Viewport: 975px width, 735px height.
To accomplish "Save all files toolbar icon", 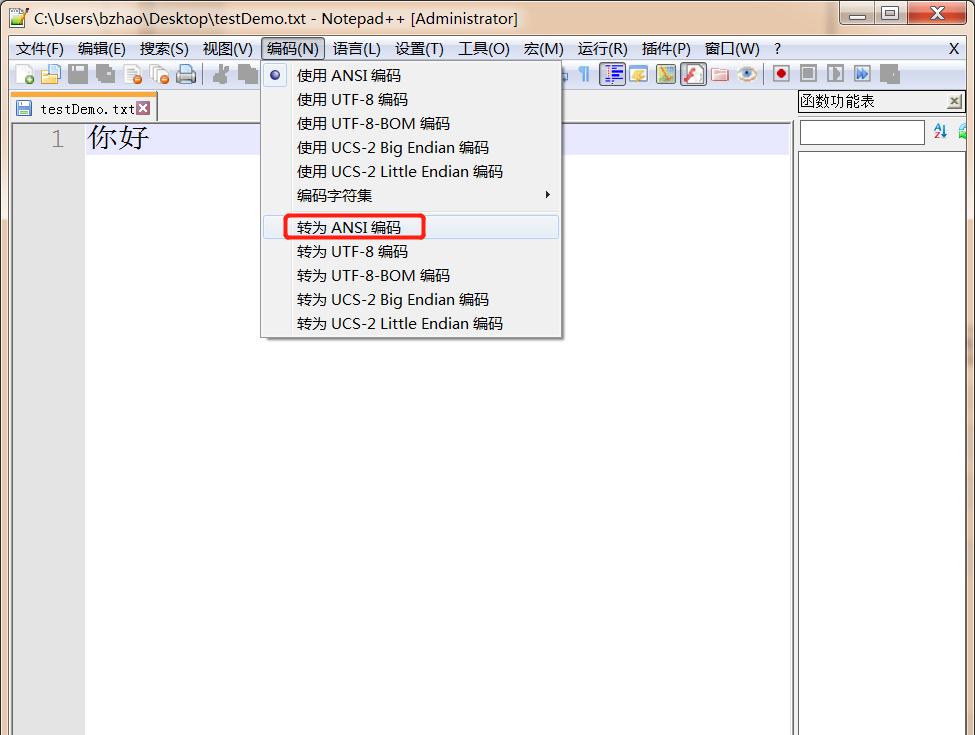I will pyautogui.click(x=105, y=75).
